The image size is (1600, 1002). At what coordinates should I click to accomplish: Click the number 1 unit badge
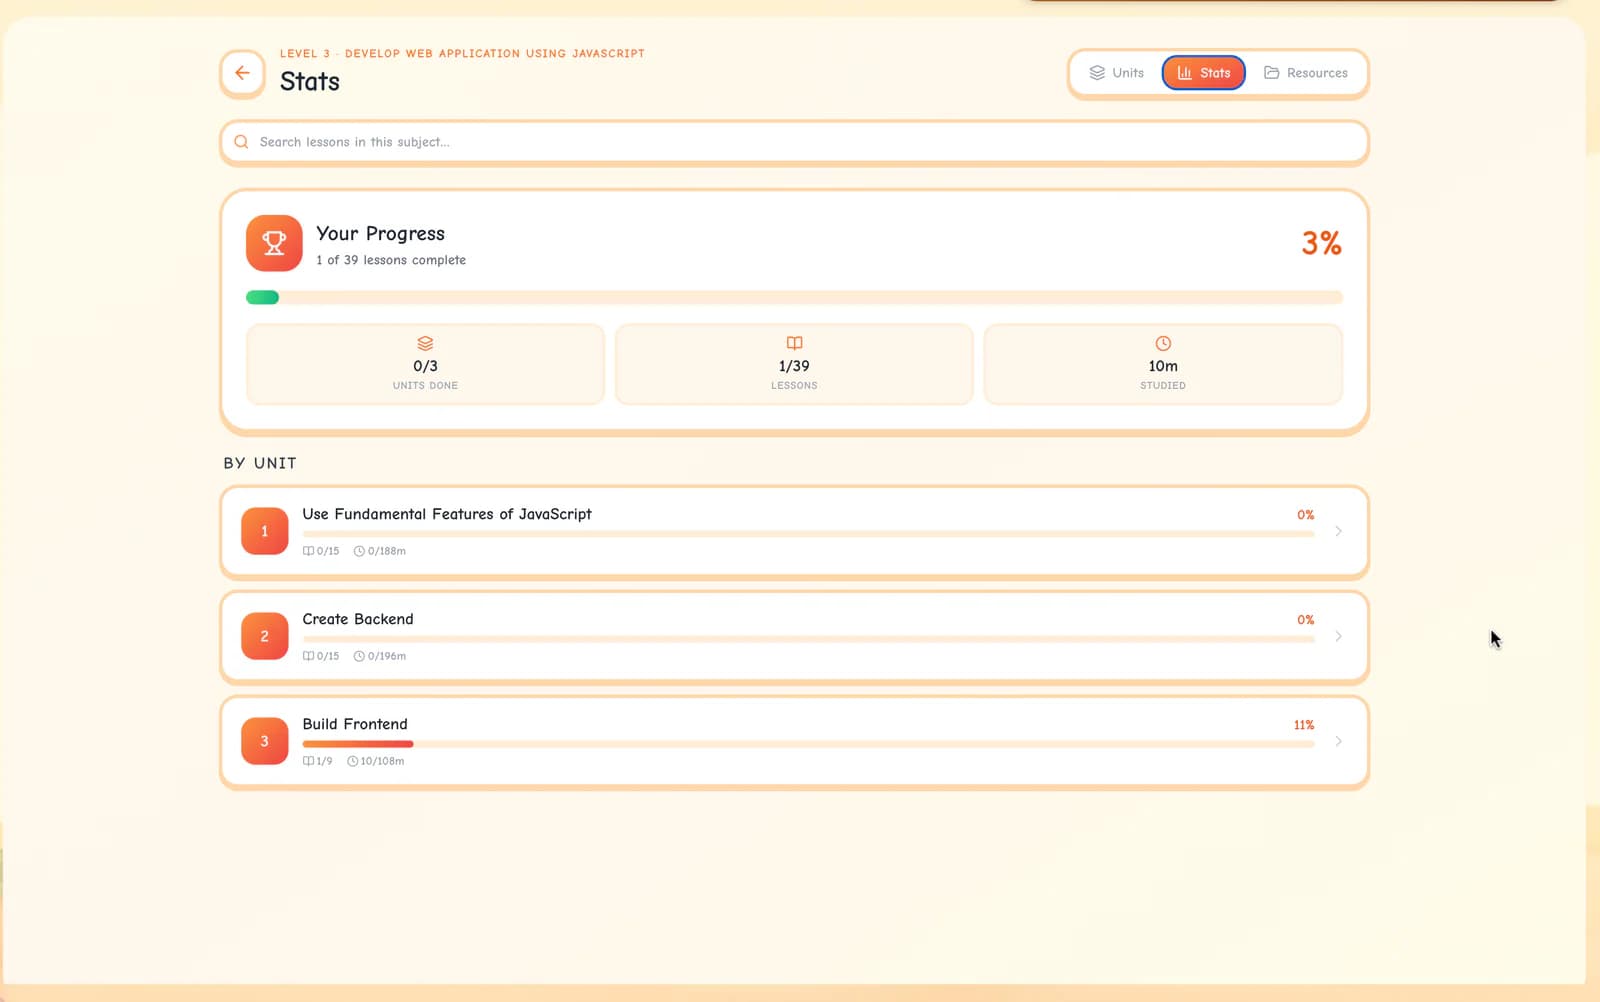point(265,531)
